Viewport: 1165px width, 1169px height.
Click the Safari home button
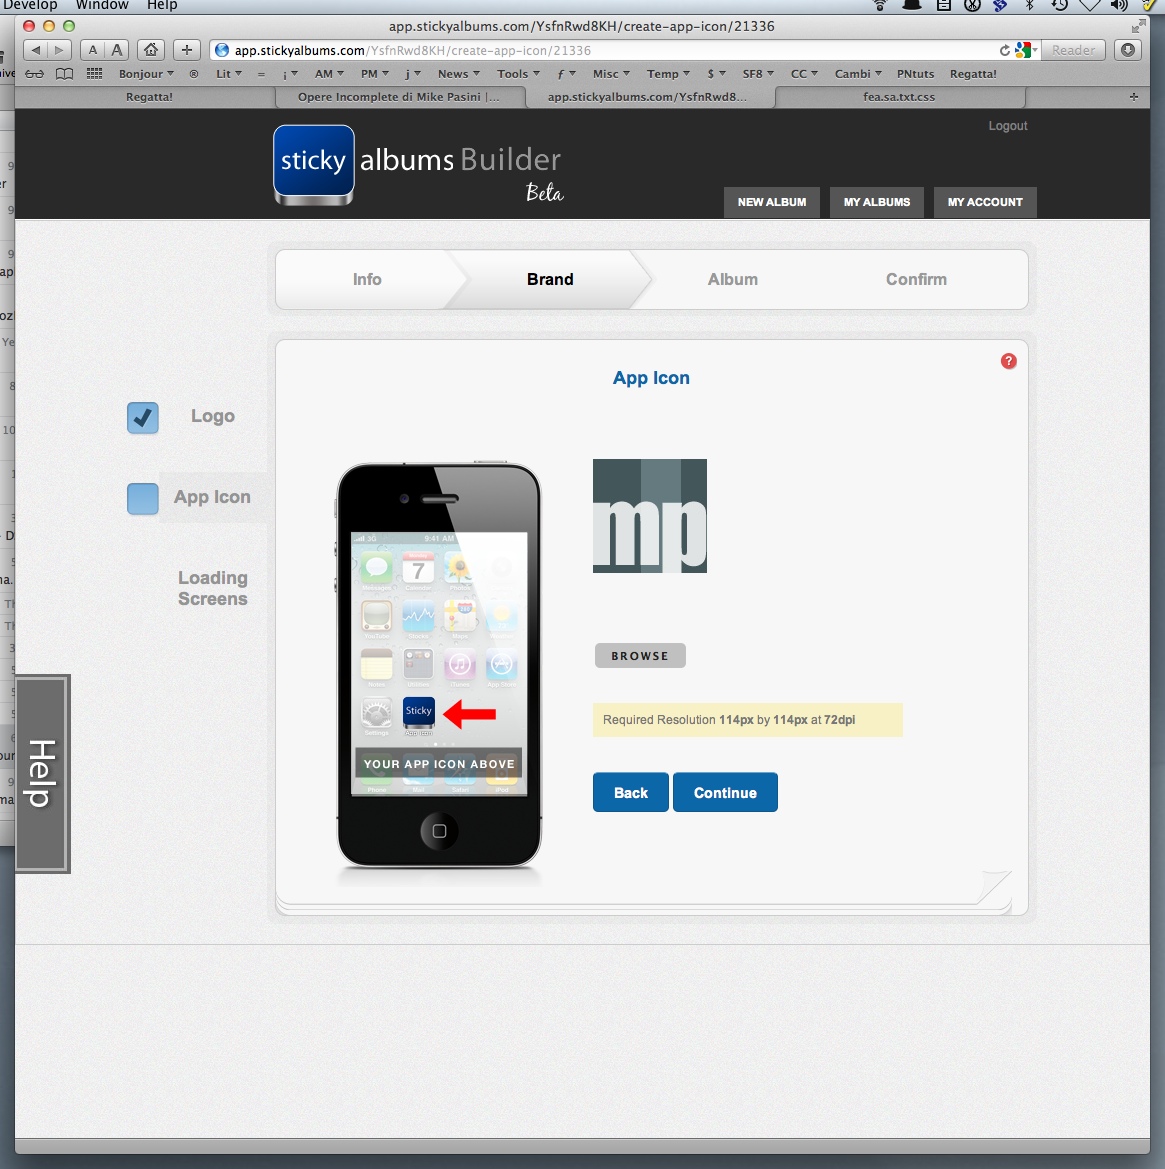tap(150, 50)
